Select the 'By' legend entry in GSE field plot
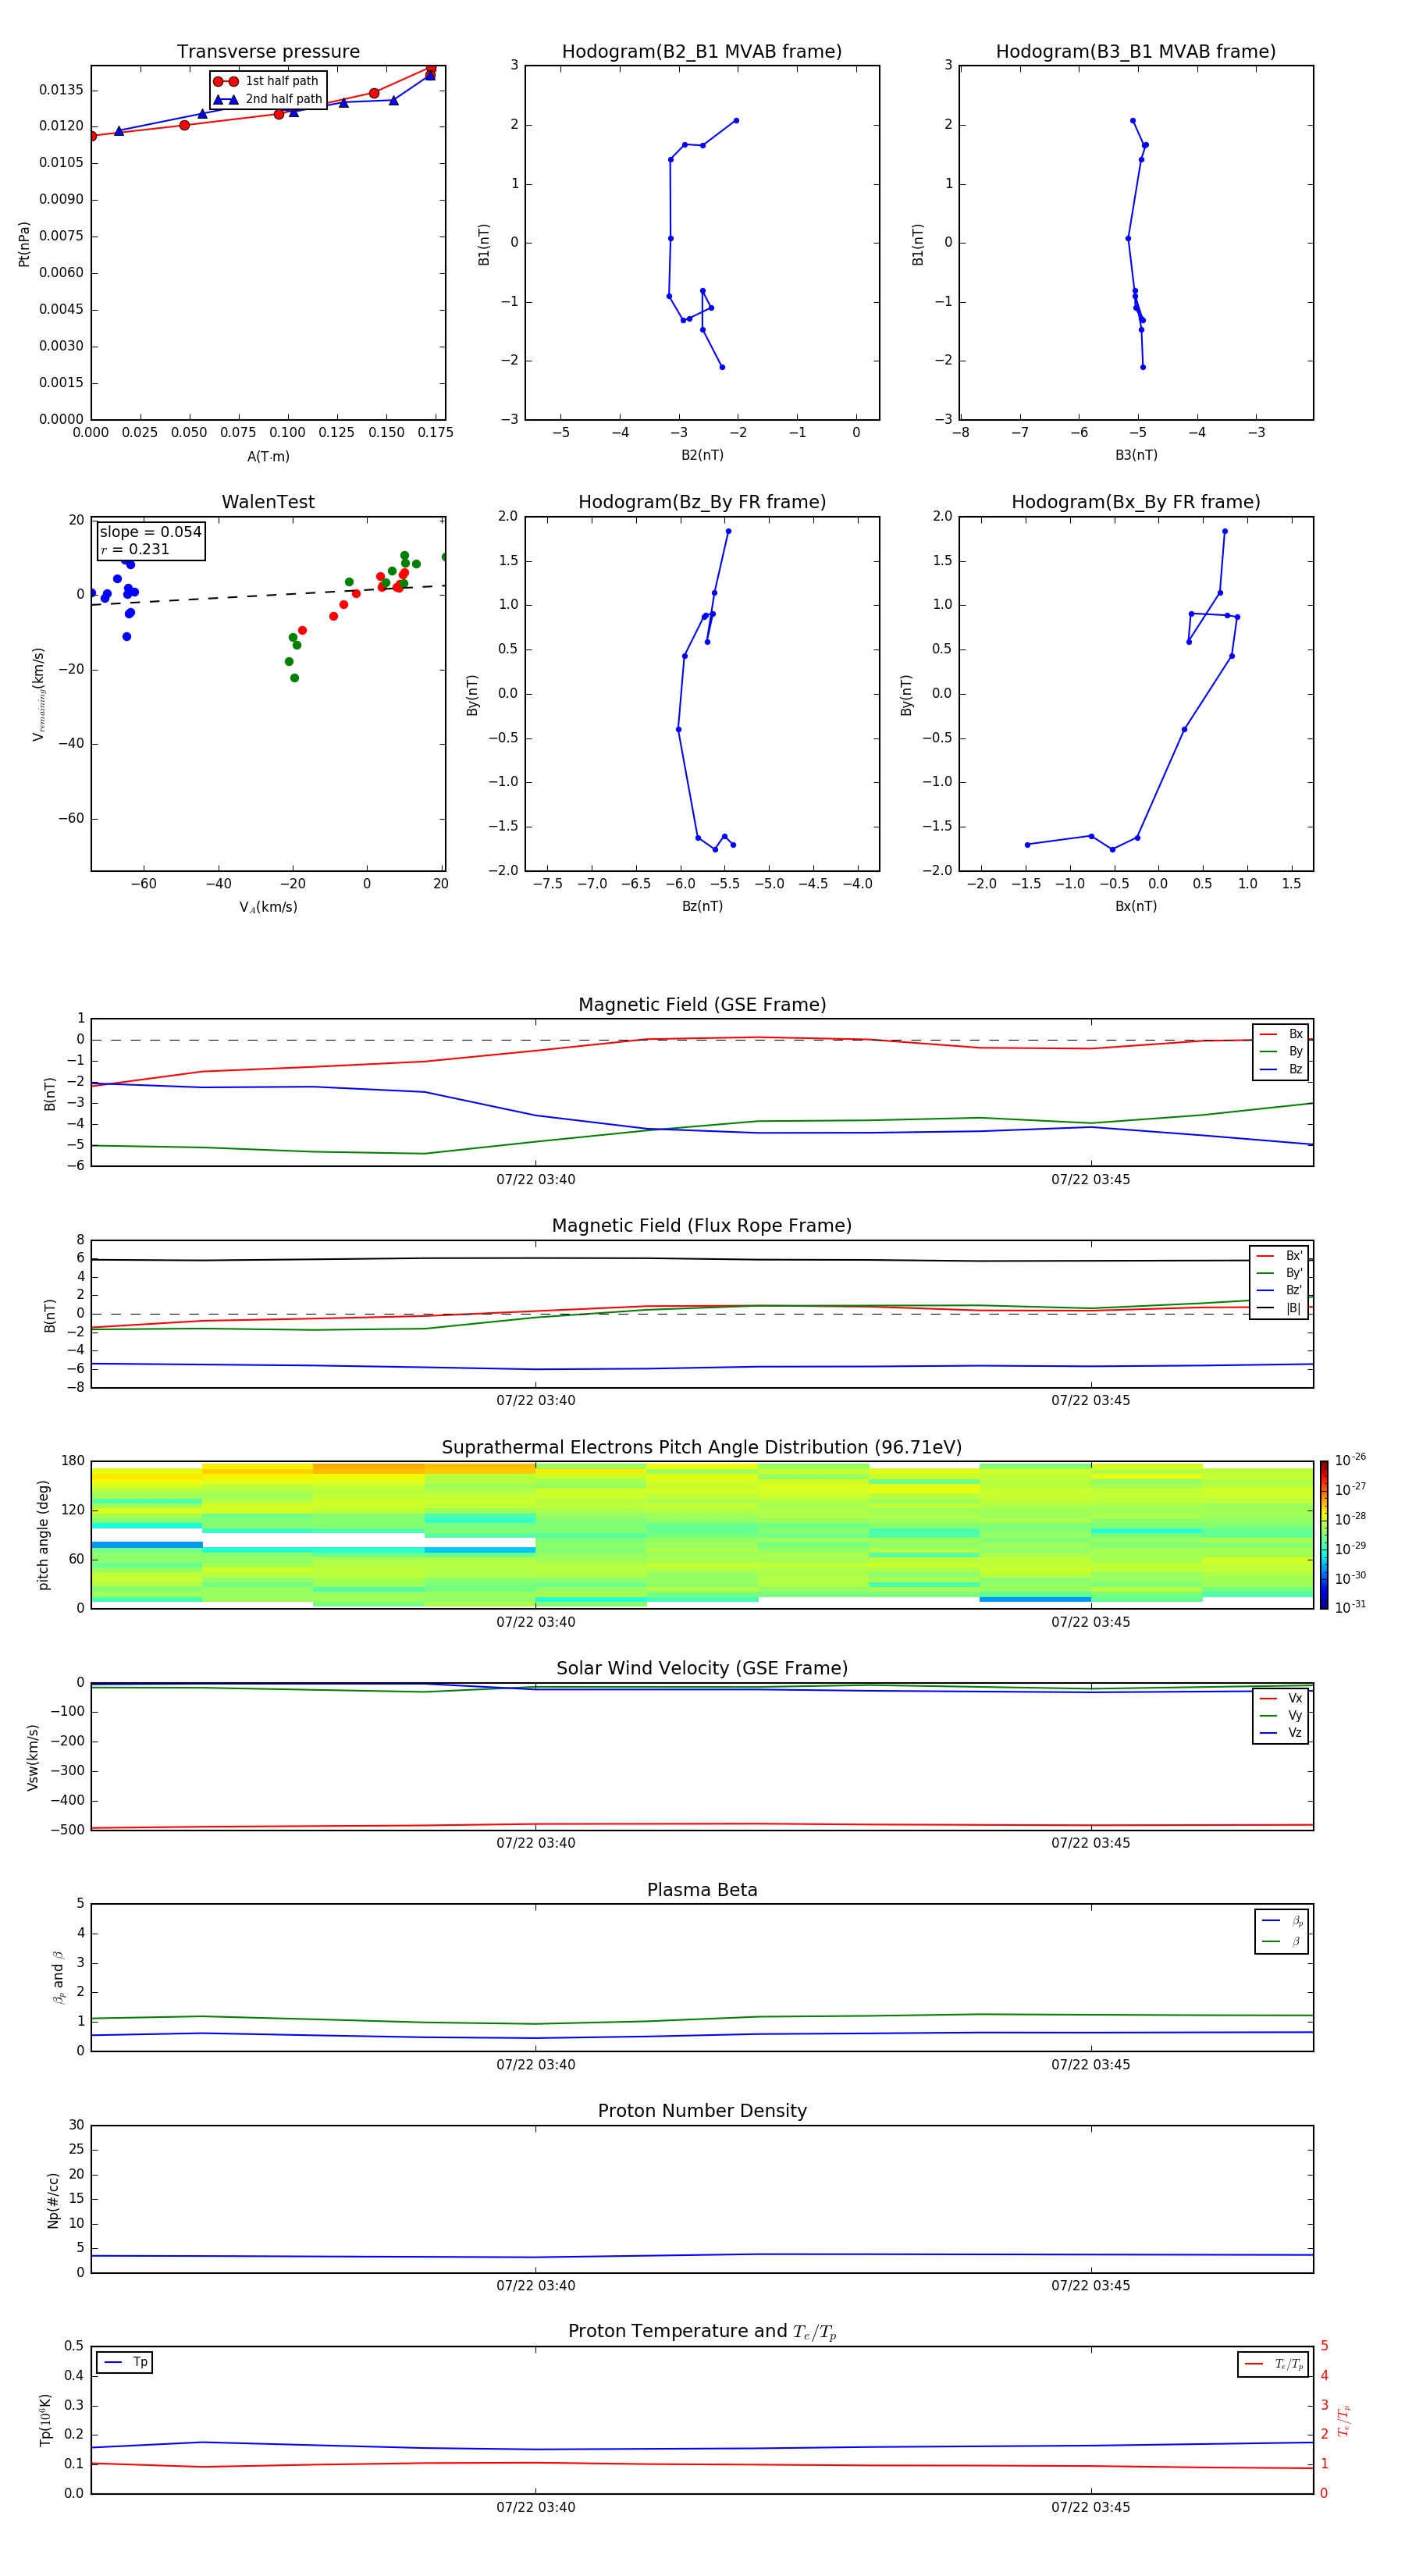 [1281, 1051]
